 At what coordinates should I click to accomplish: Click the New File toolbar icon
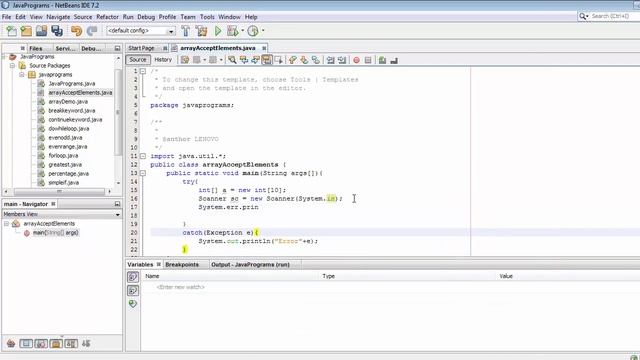[11, 31]
